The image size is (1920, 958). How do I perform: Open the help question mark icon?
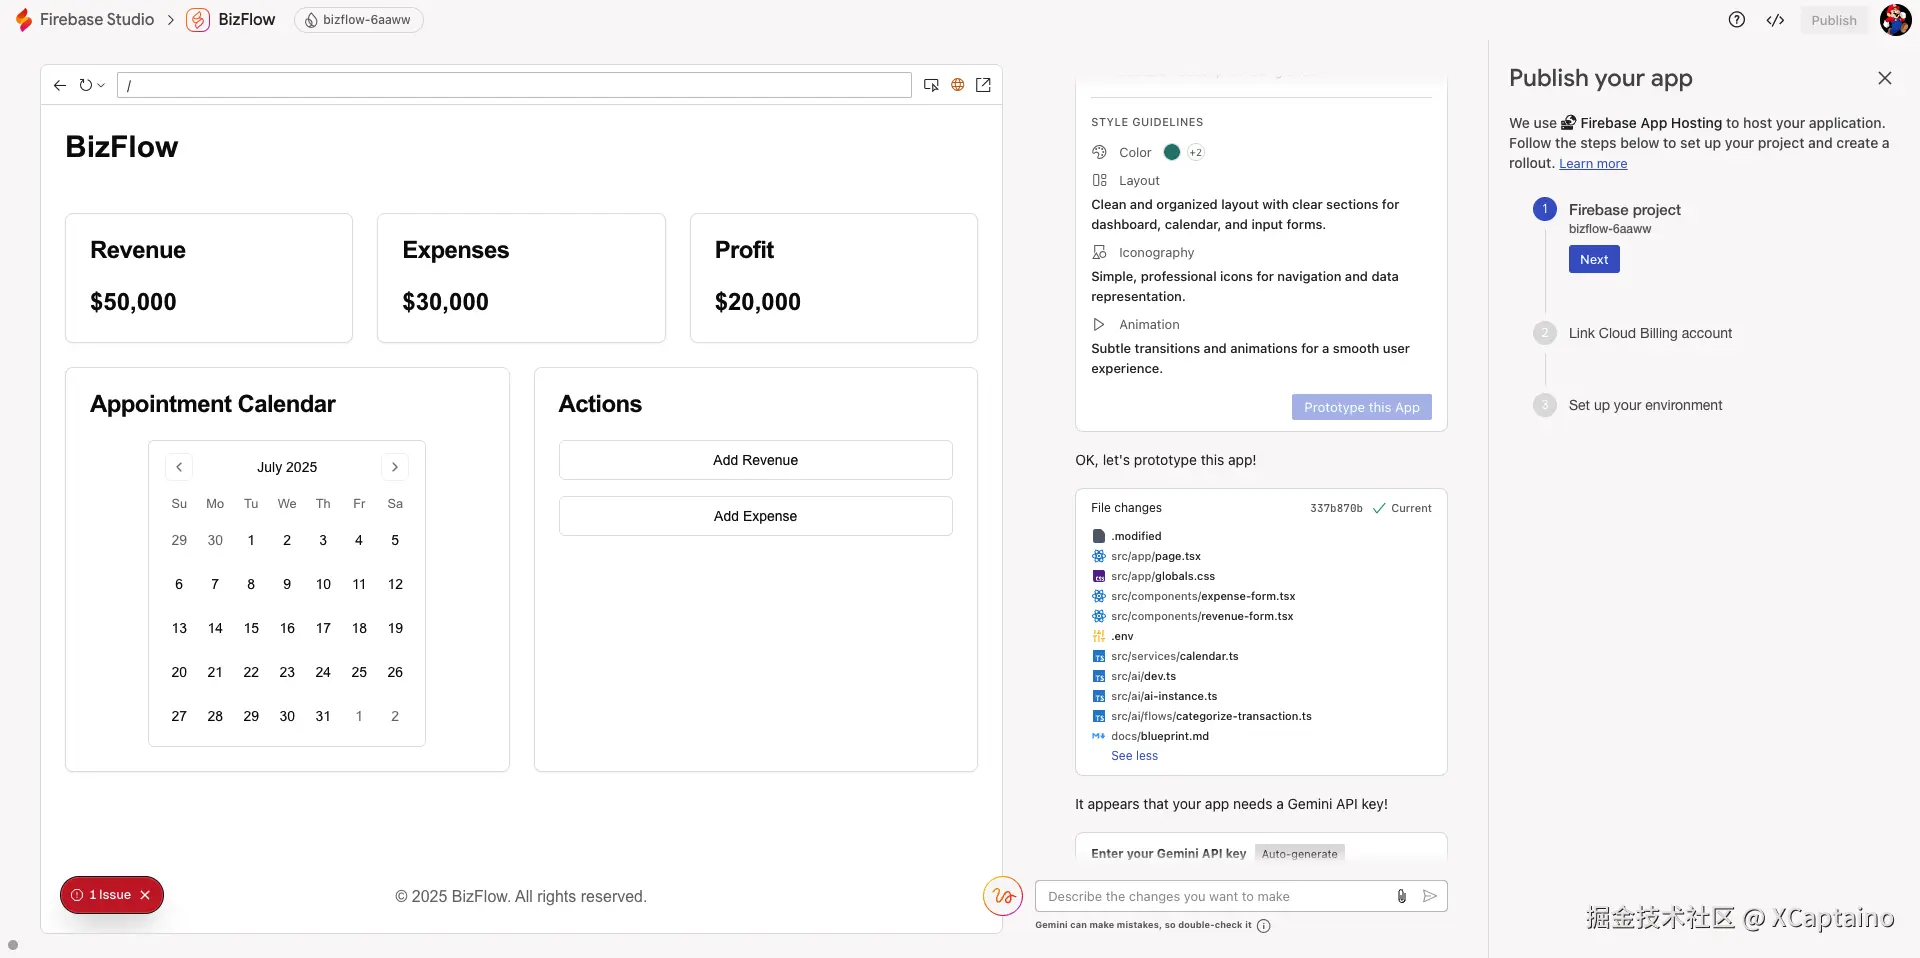[1737, 20]
